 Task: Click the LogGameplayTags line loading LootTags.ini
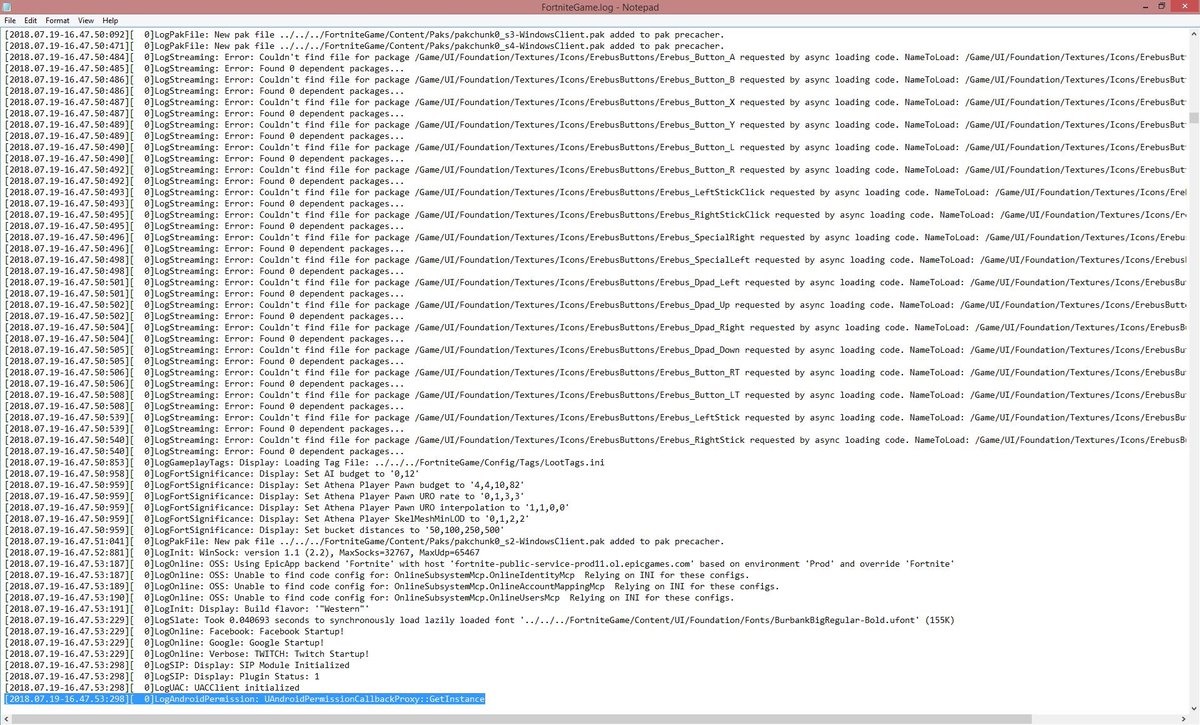[305, 462]
